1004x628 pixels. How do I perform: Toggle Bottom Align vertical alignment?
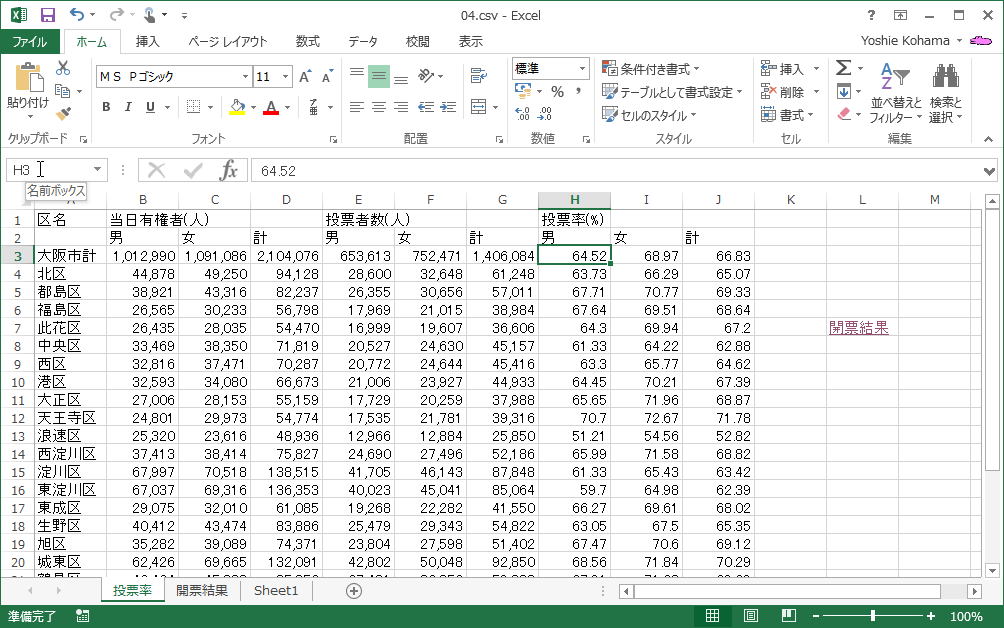[x=401, y=77]
